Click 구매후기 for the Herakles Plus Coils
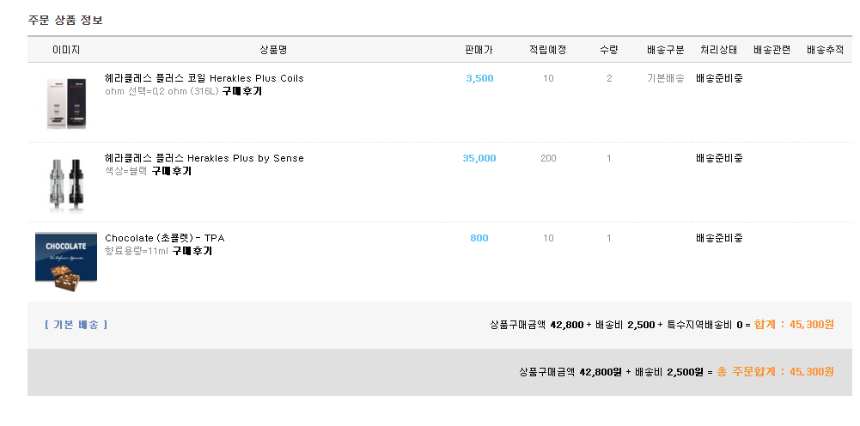This screenshot has height=426, width=860. (241, 91)
